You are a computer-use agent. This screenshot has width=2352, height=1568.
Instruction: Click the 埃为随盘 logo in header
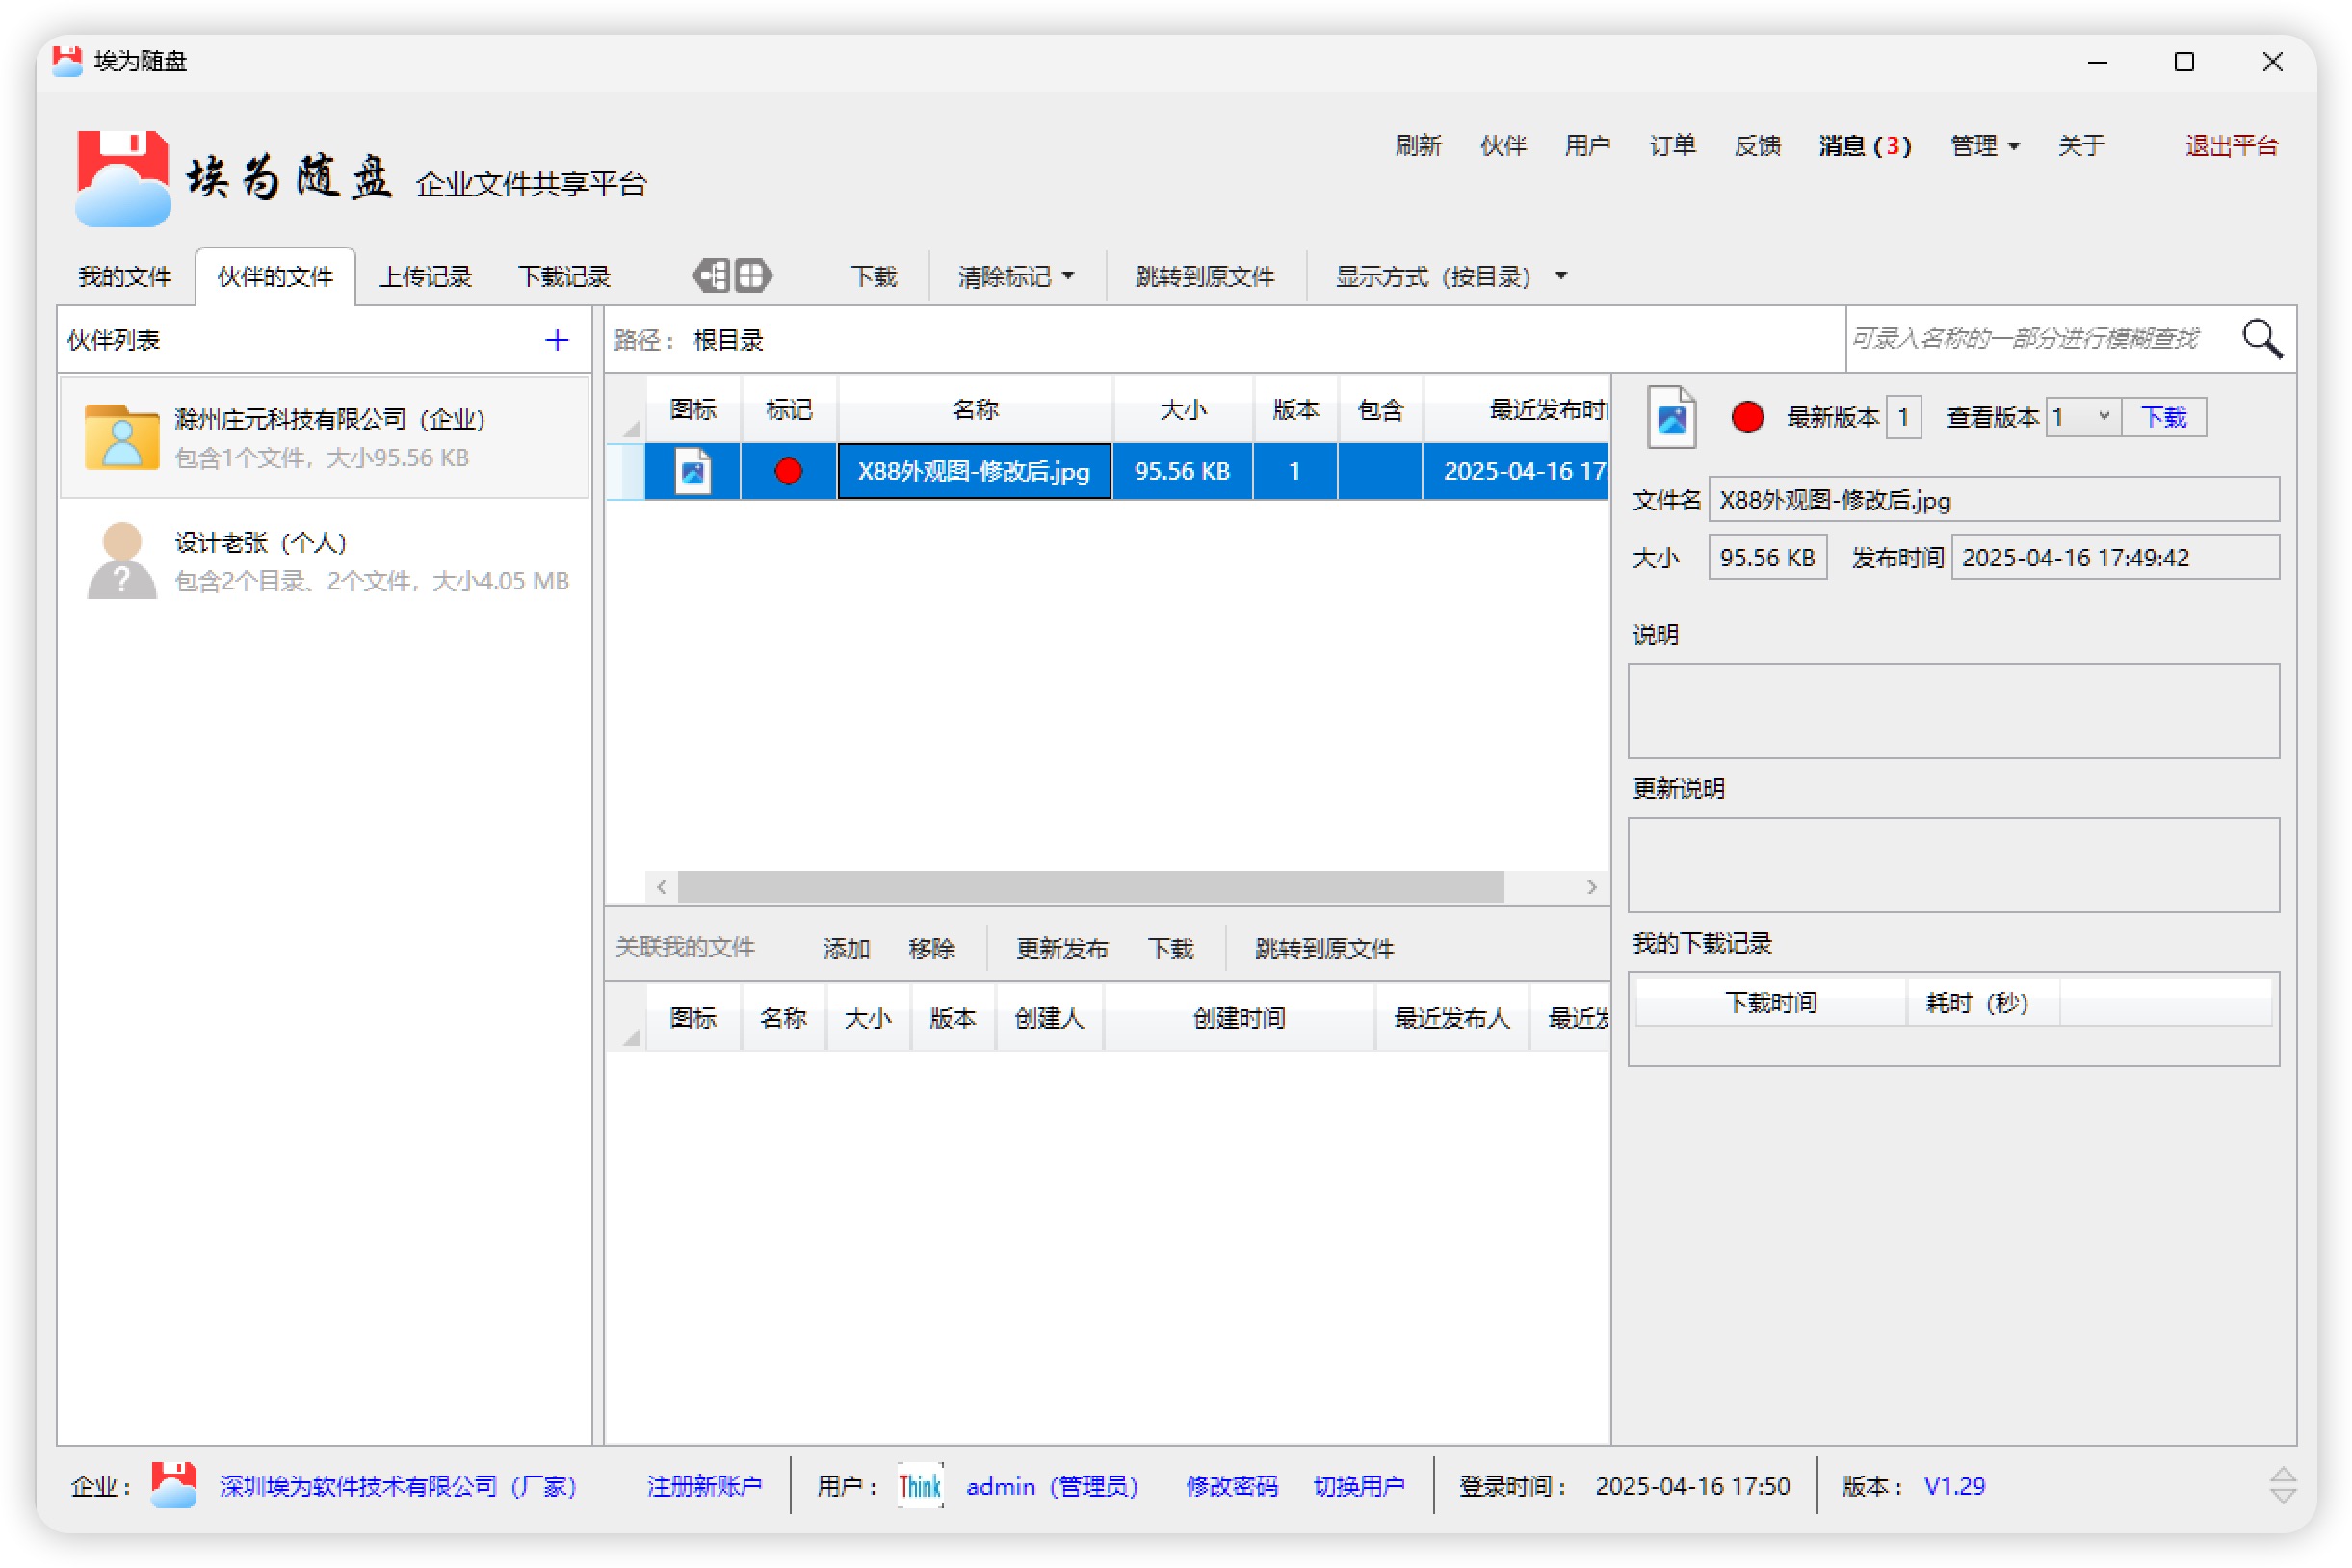(x=123, y=178)
